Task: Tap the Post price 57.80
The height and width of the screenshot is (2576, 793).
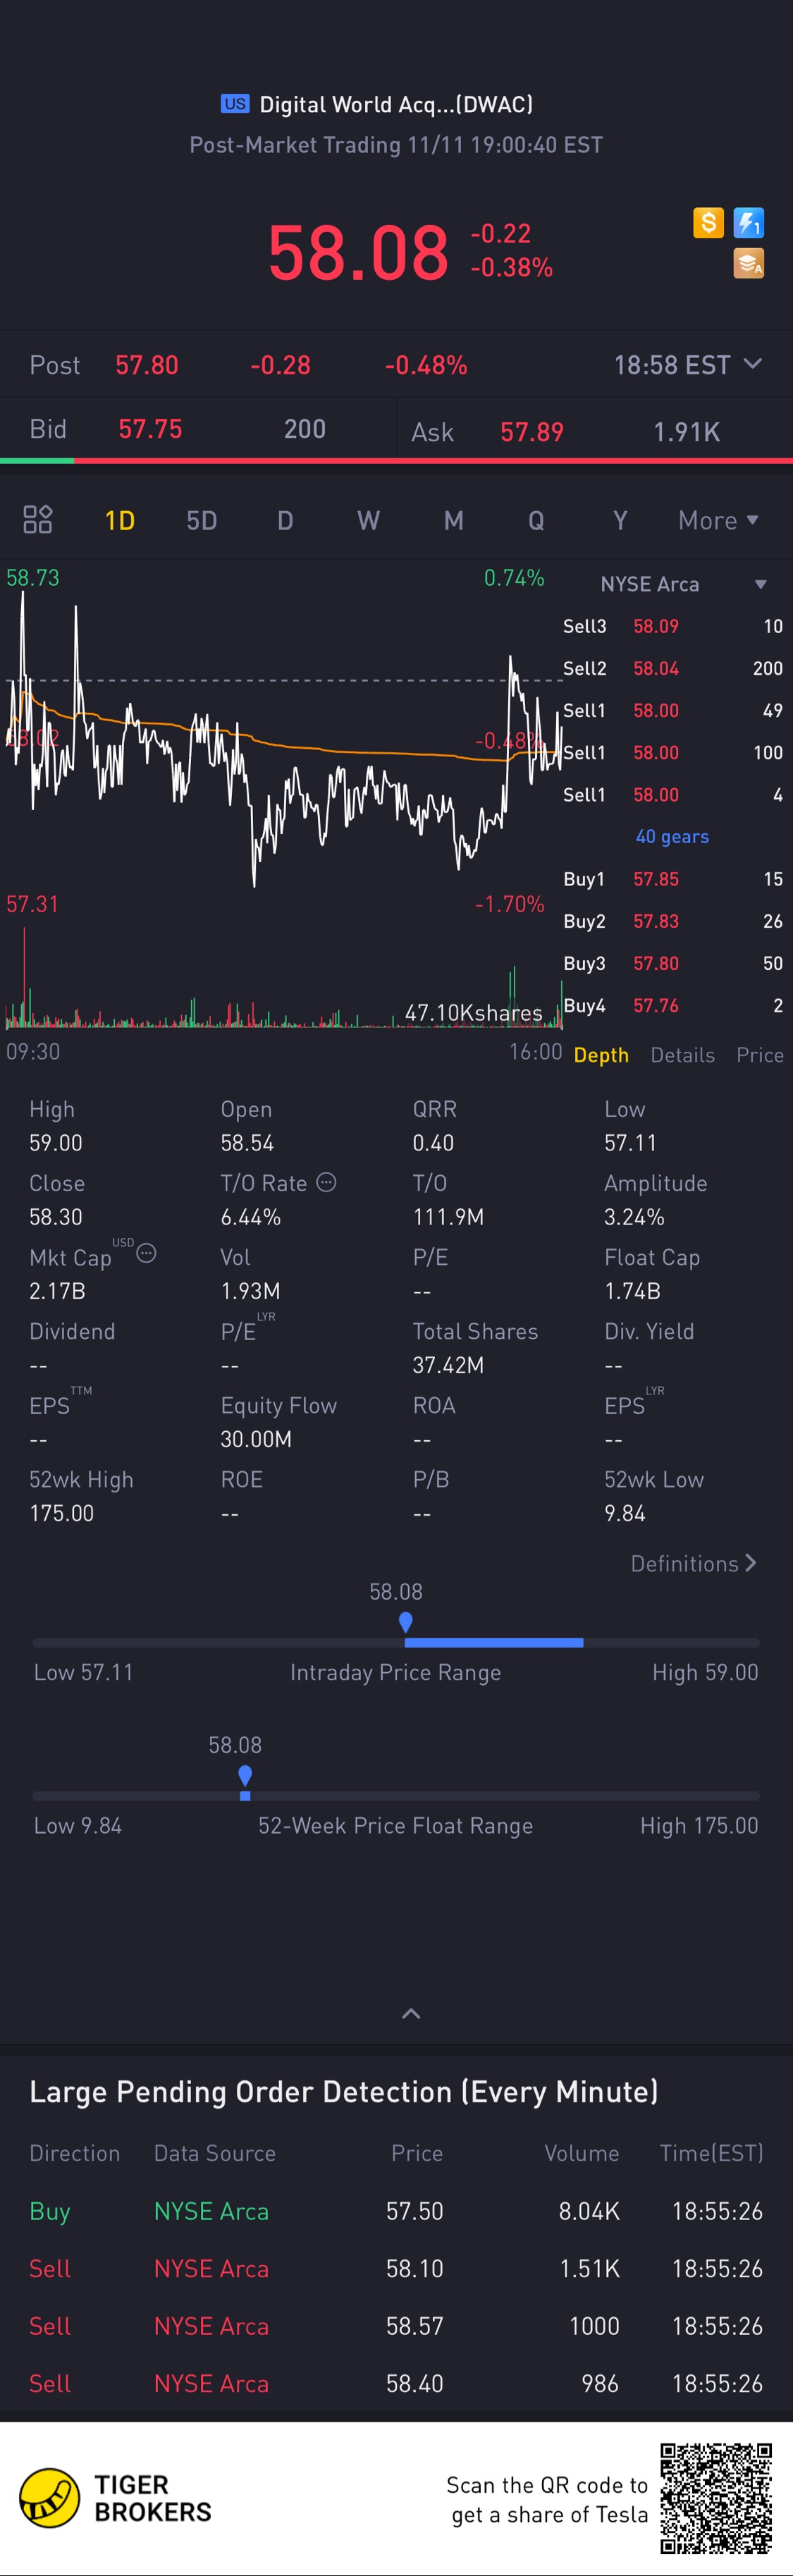Action: (147, 365)
